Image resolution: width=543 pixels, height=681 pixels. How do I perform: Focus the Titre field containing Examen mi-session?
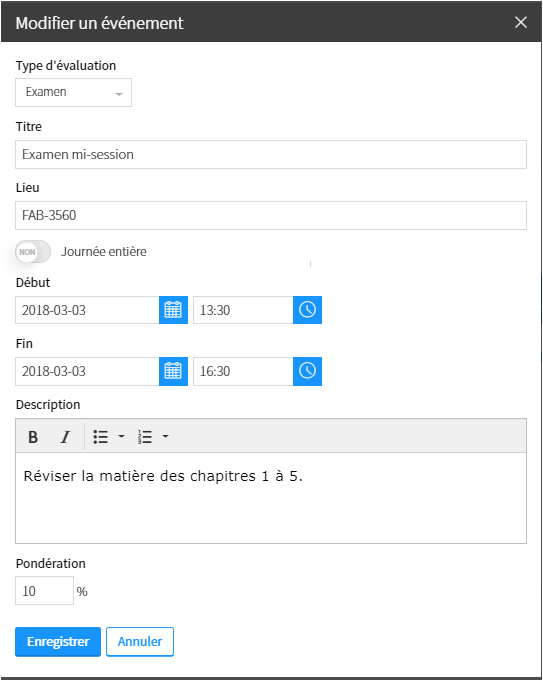tap(271, 155)
